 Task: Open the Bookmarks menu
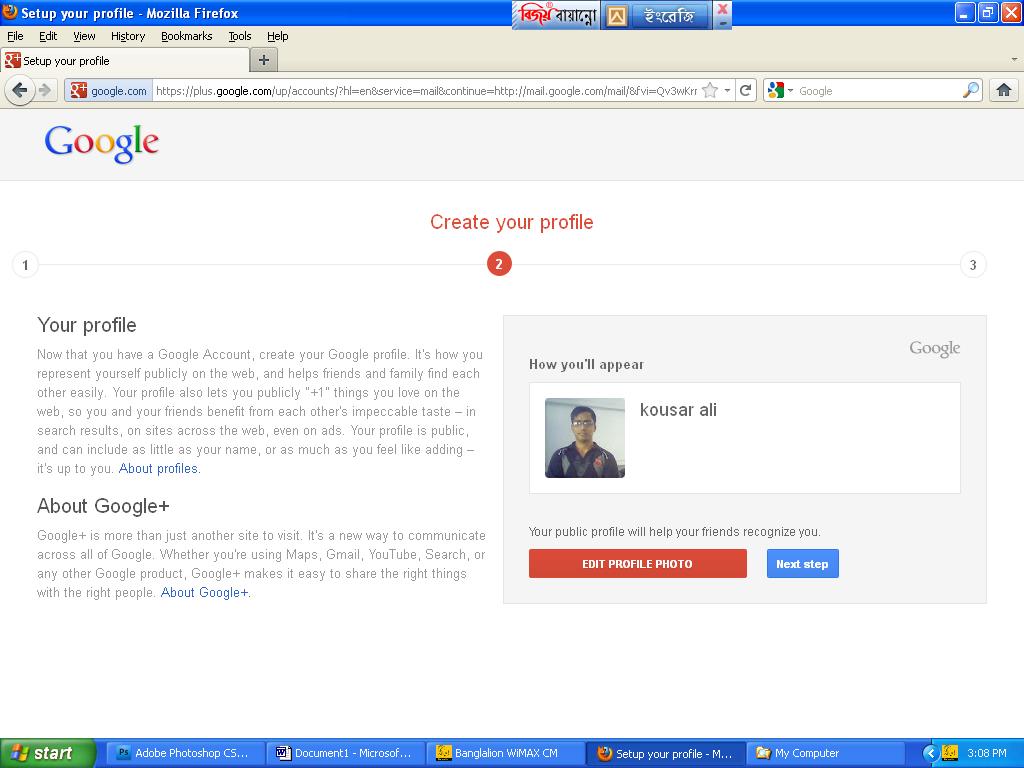point(186,36)
